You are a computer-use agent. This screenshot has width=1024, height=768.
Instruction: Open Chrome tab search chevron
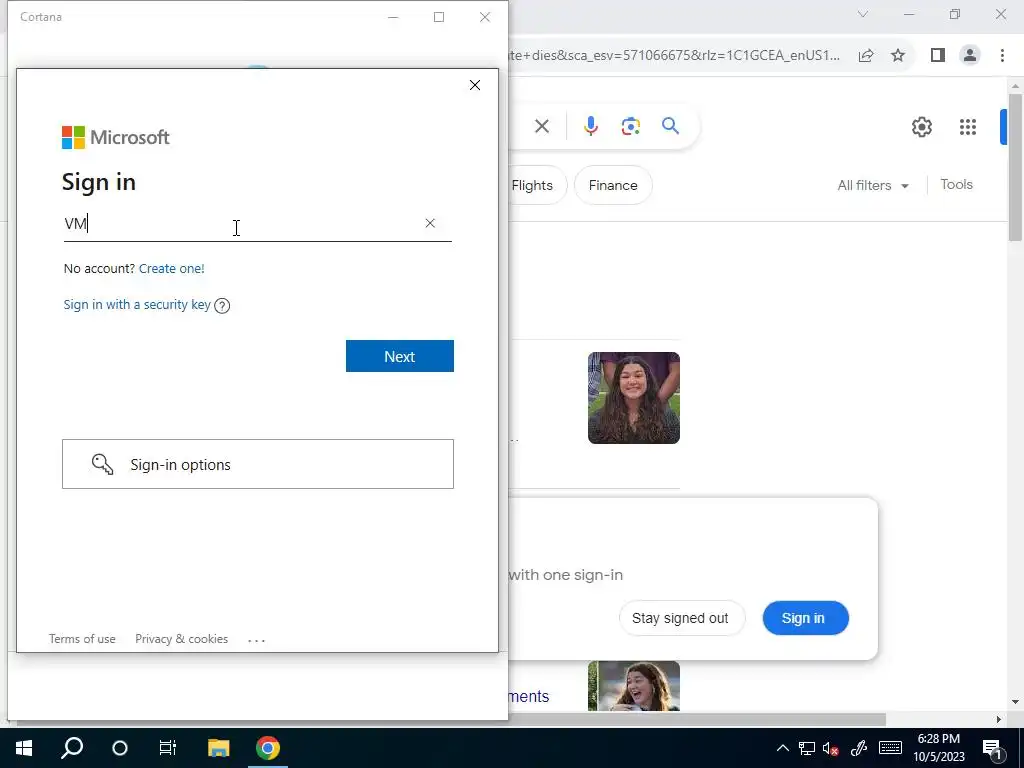863,14
